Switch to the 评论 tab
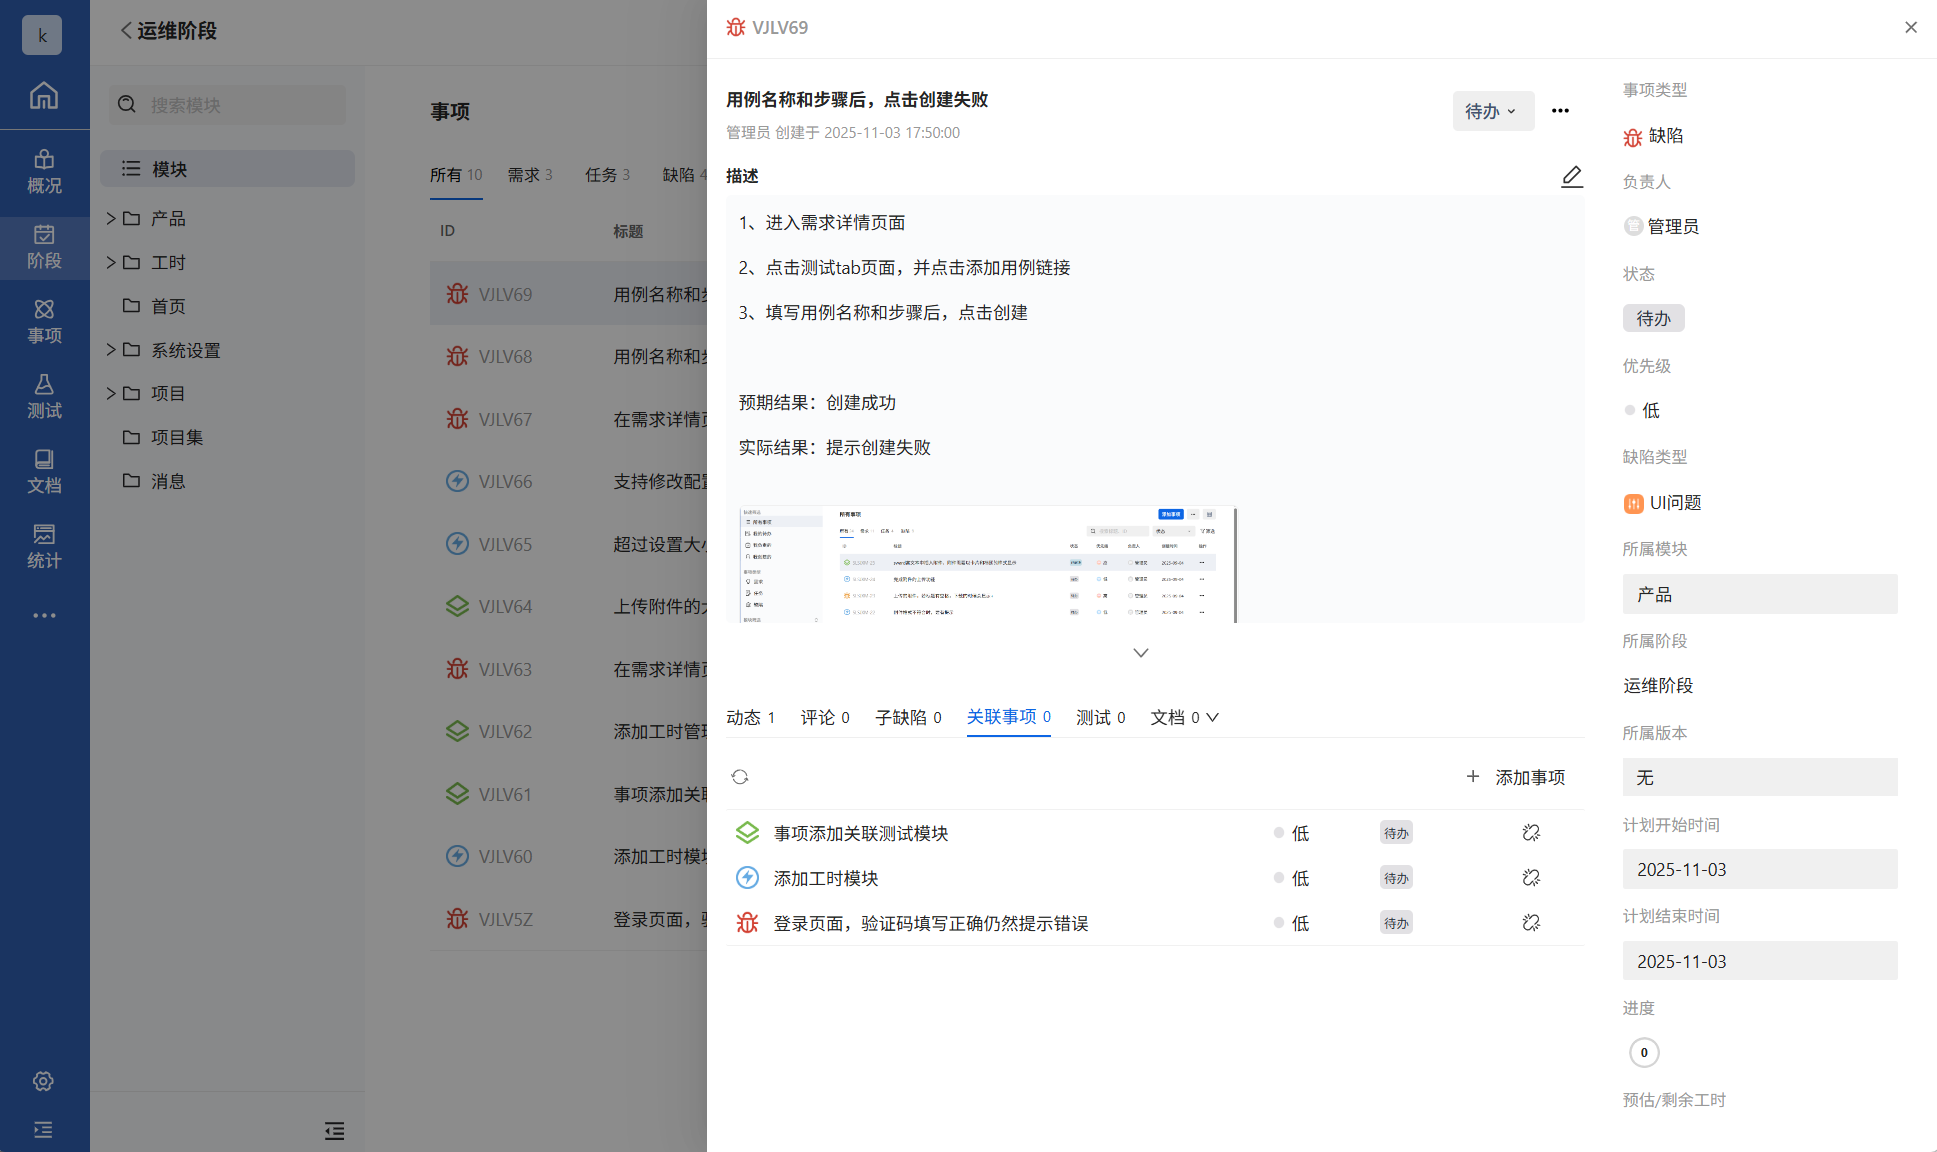The height and width of the screenshot is (1152, 1937). click(824, 717)
